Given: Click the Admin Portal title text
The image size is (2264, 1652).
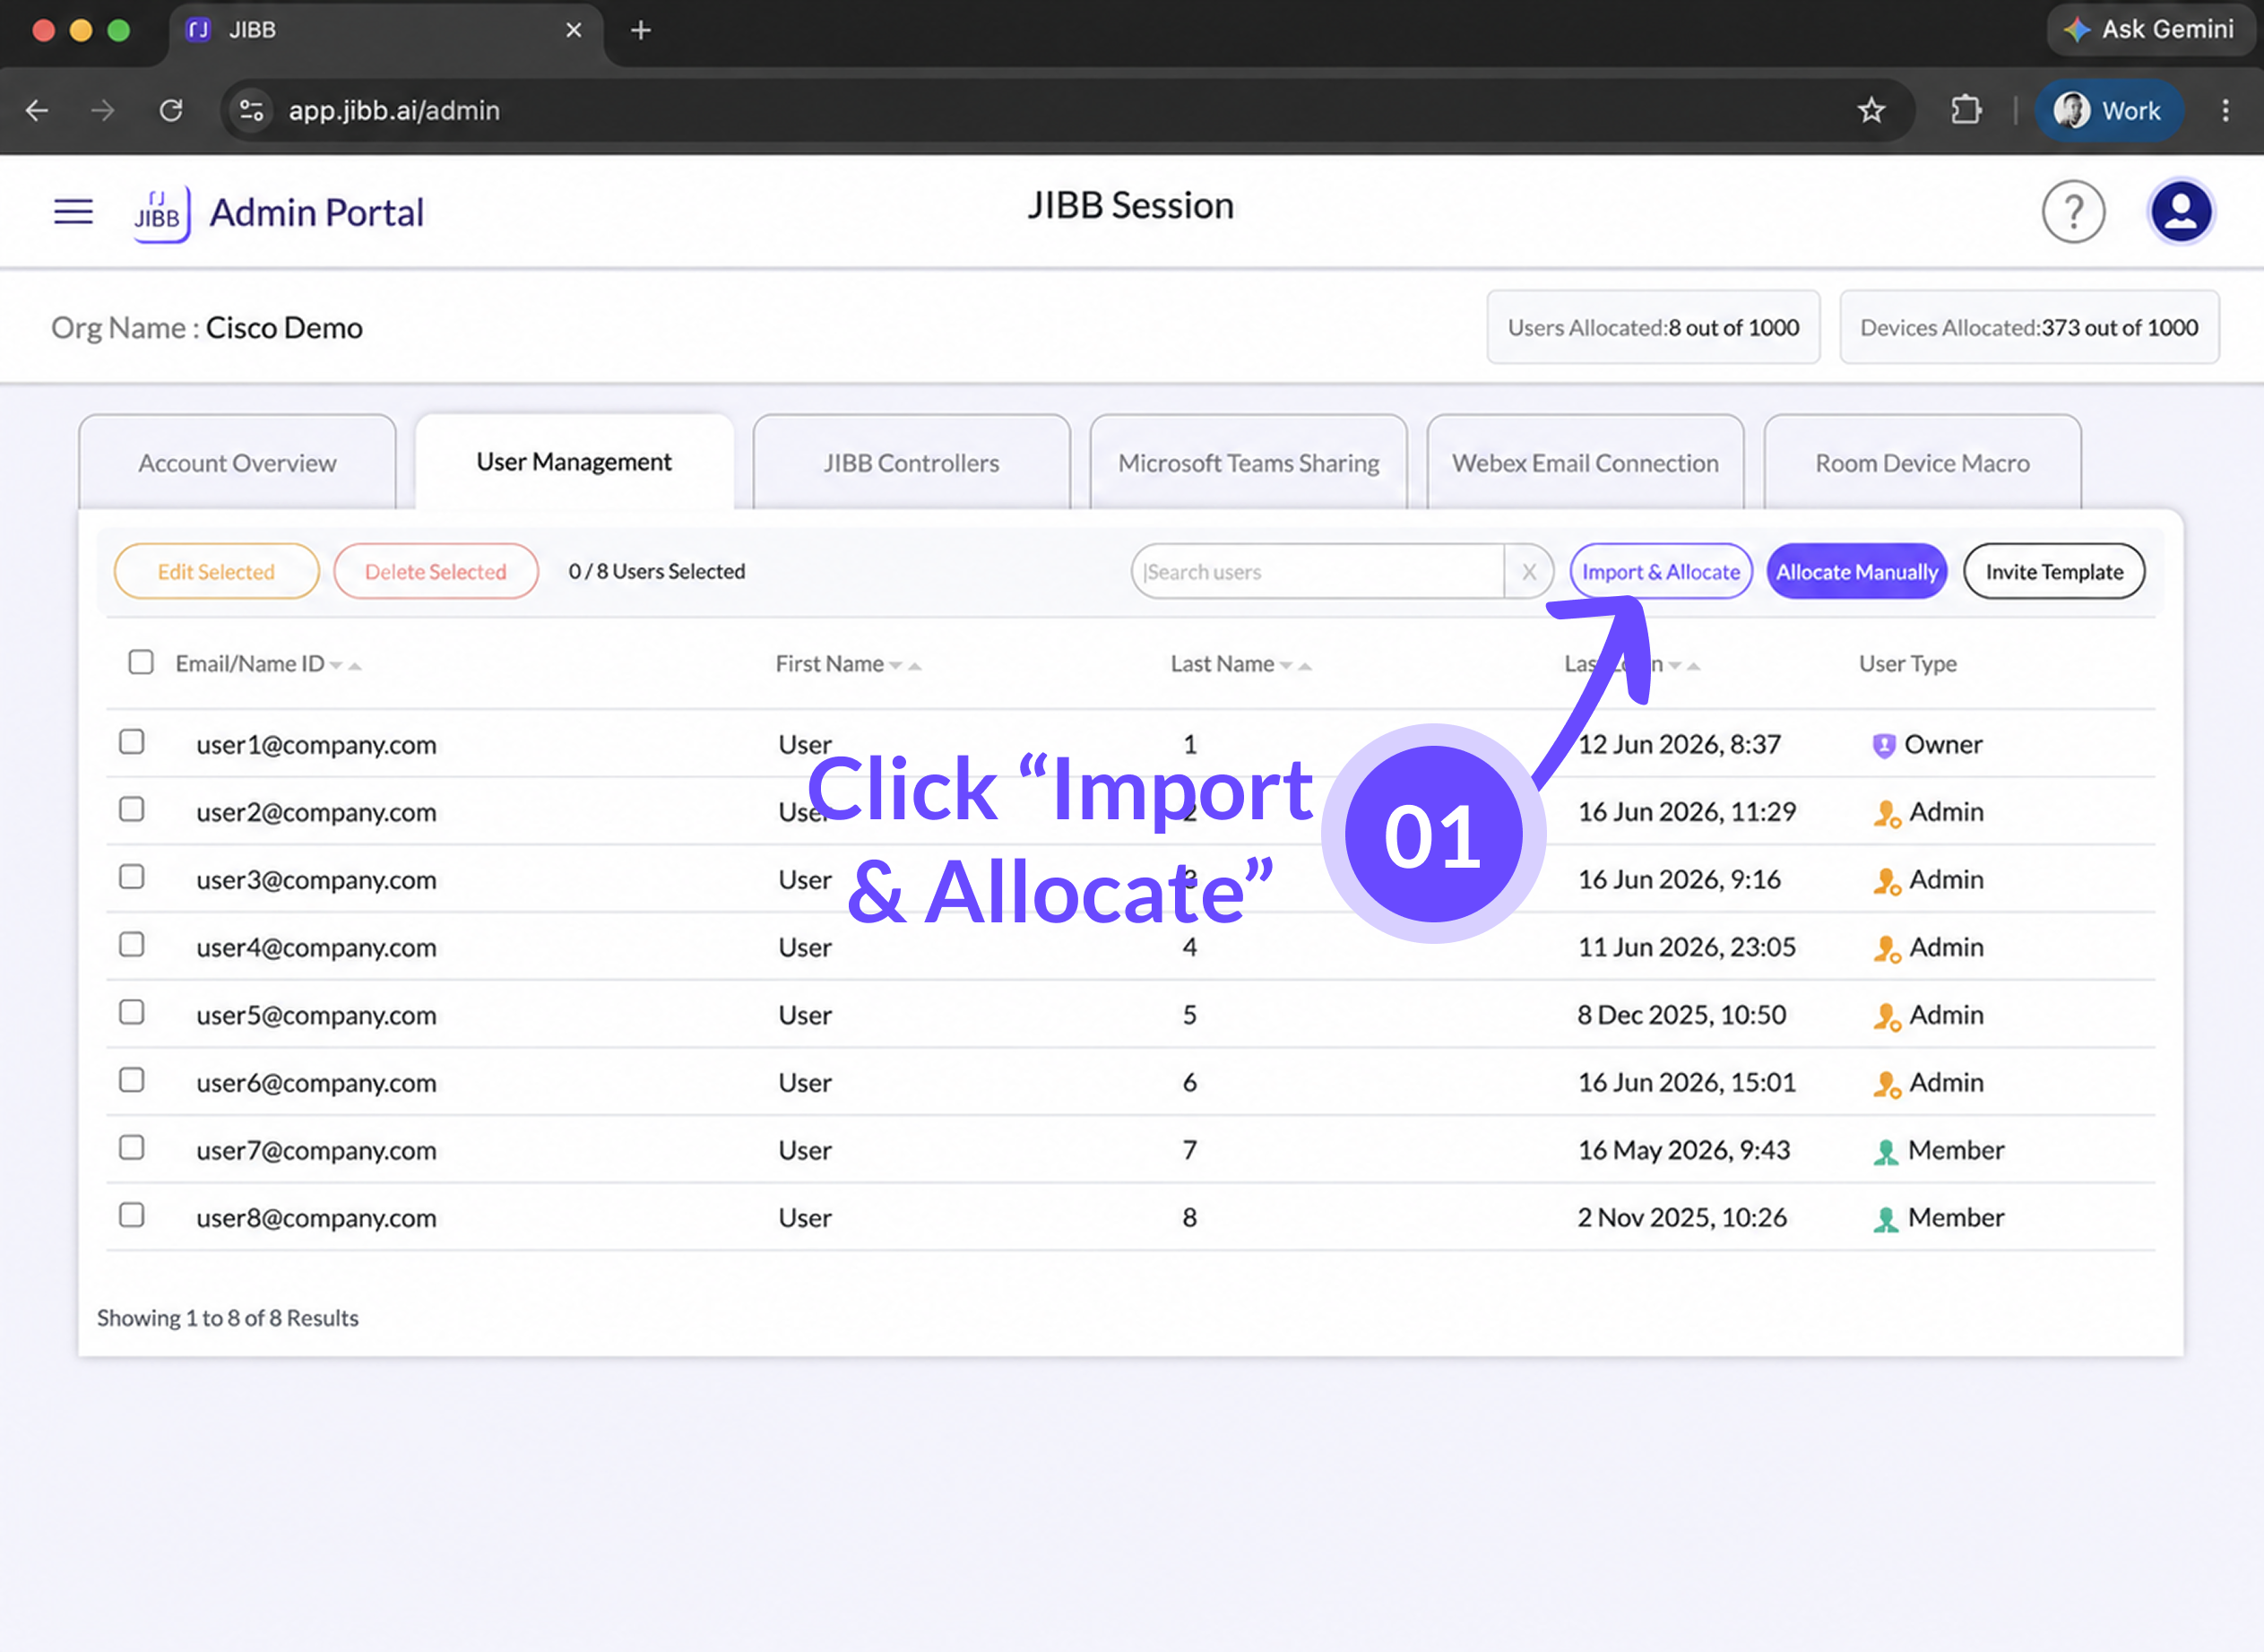Looking at the screenshot, I should [x=317, y=213].
